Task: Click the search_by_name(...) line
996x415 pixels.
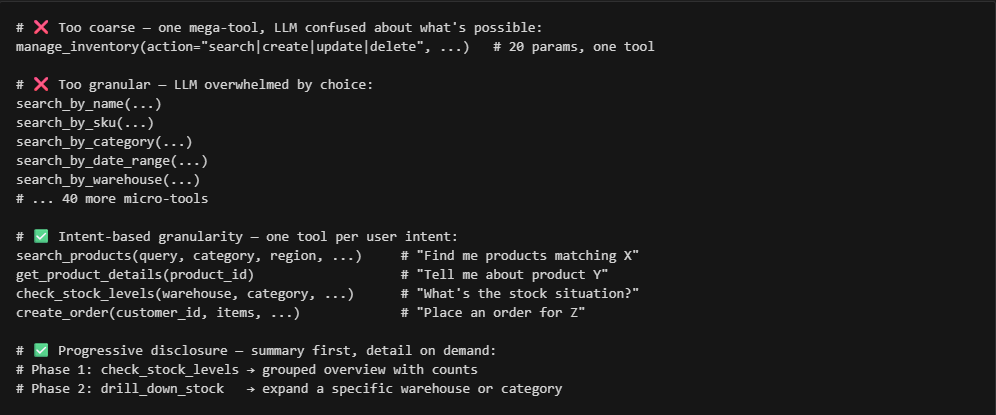Action: [89, 104]
